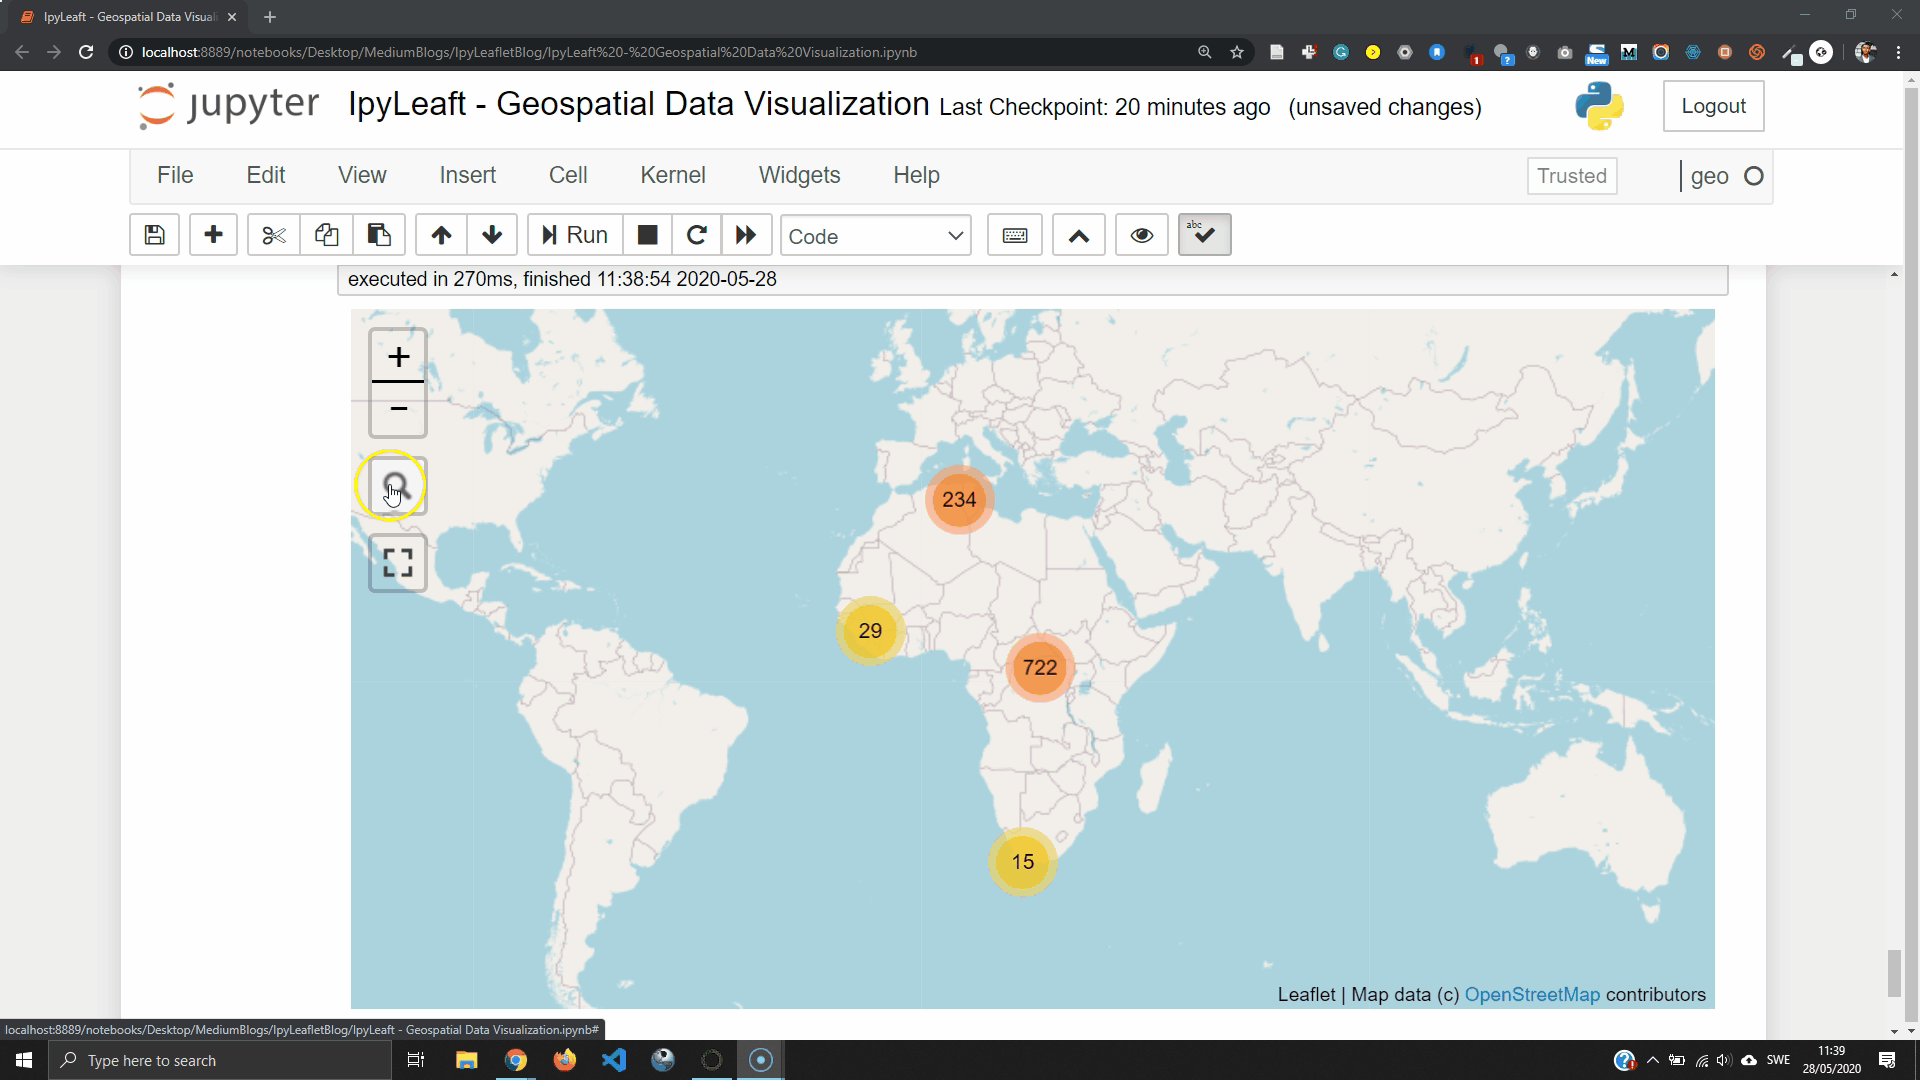This screenshot has height=1080, width=1920.
Task: Click the Logout button
Action: [x=1713, y=106]
